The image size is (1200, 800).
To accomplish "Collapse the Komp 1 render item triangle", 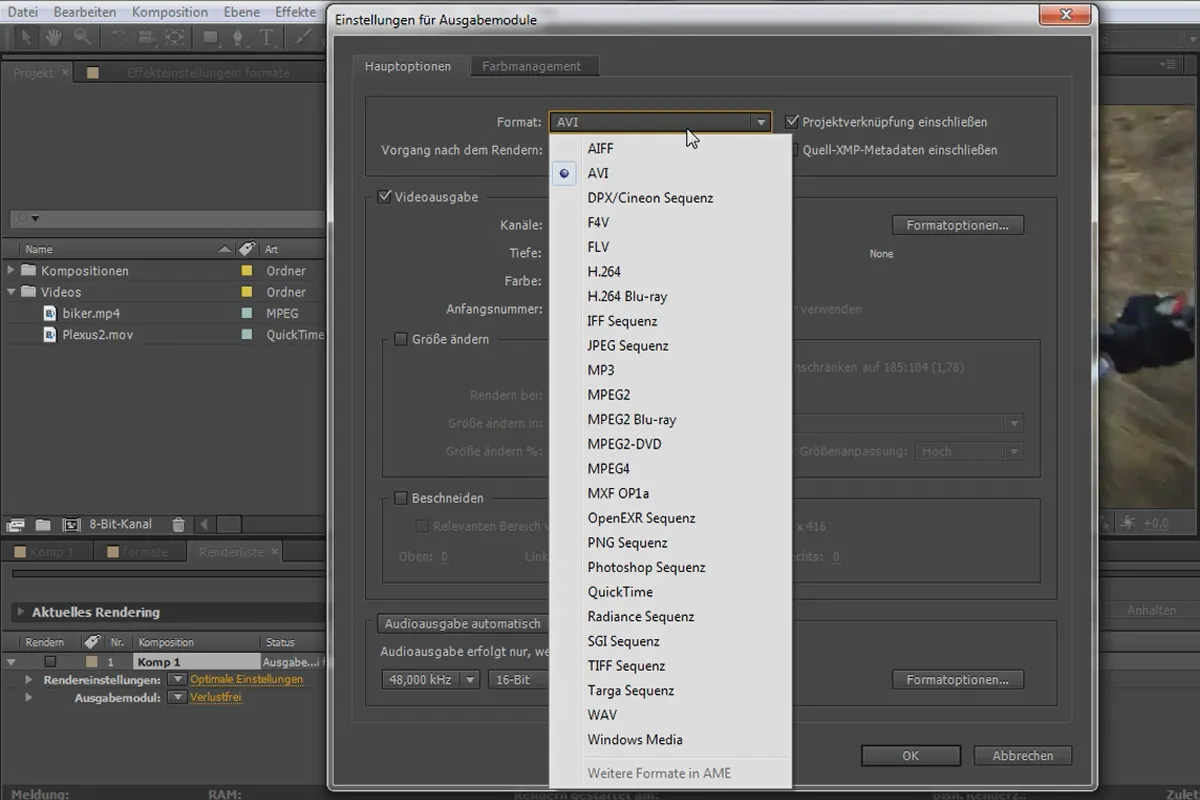I will (x=11, y=662).
